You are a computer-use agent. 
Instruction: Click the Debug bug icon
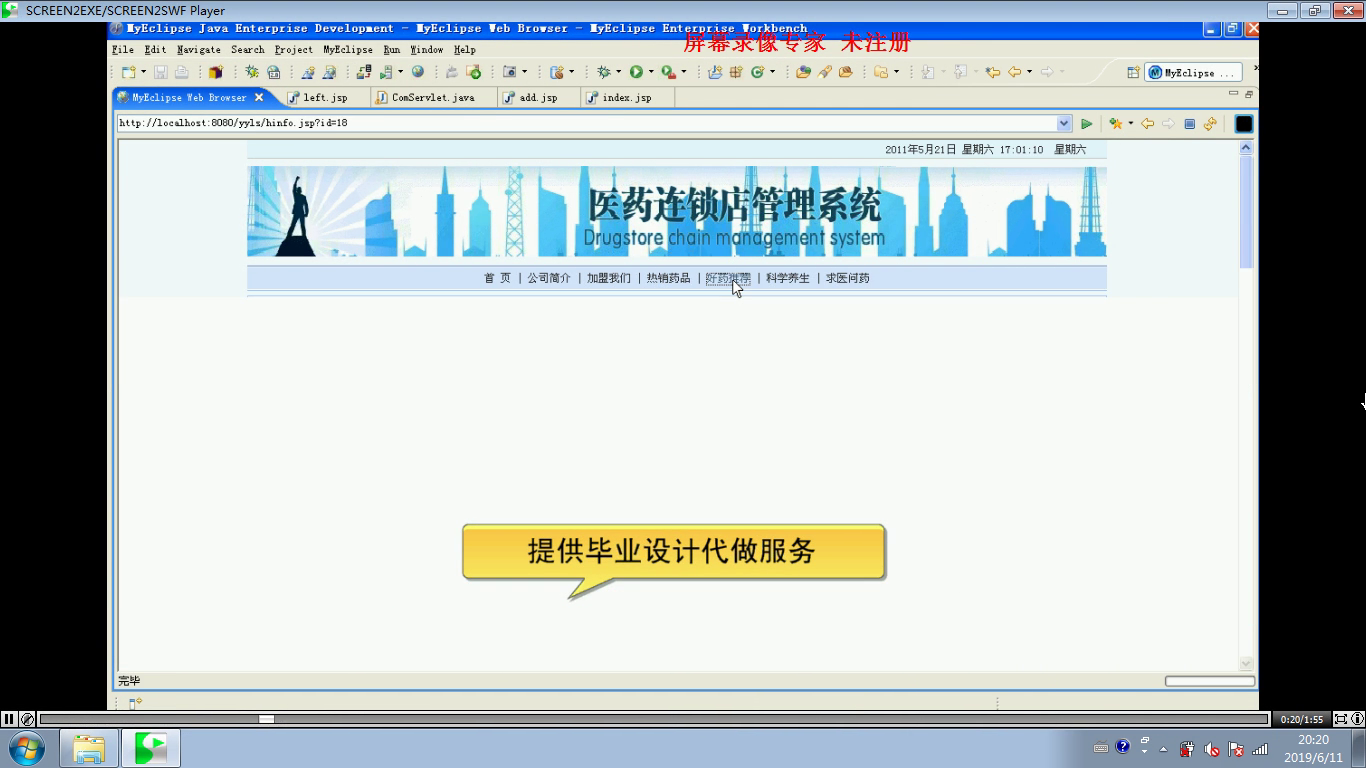(x=603, y=72)
